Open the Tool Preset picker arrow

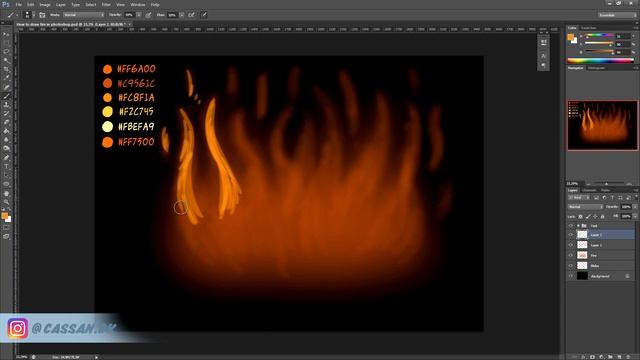pos(17,15)
